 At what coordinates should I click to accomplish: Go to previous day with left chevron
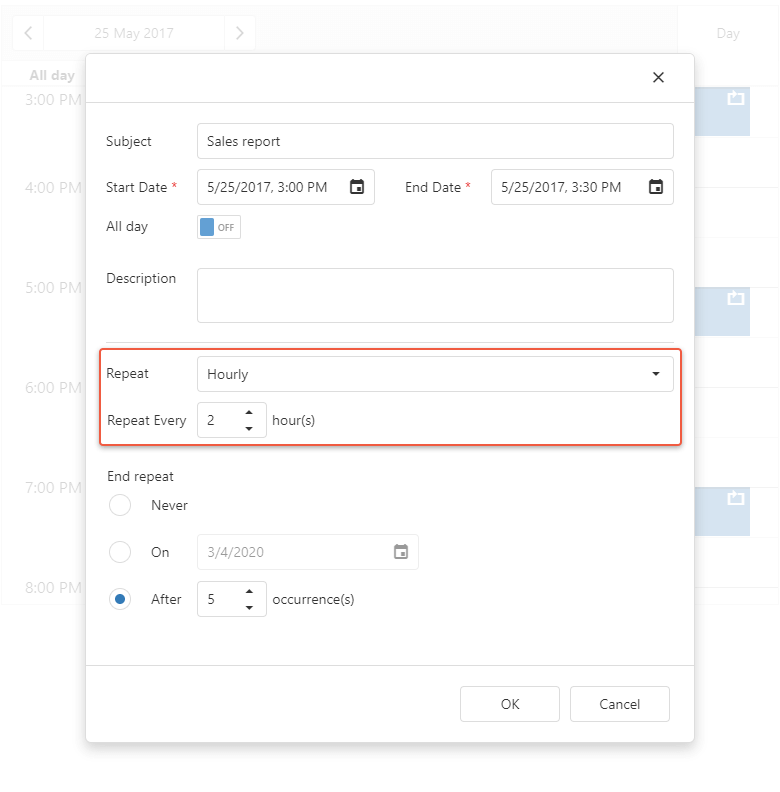coord(28,33)
